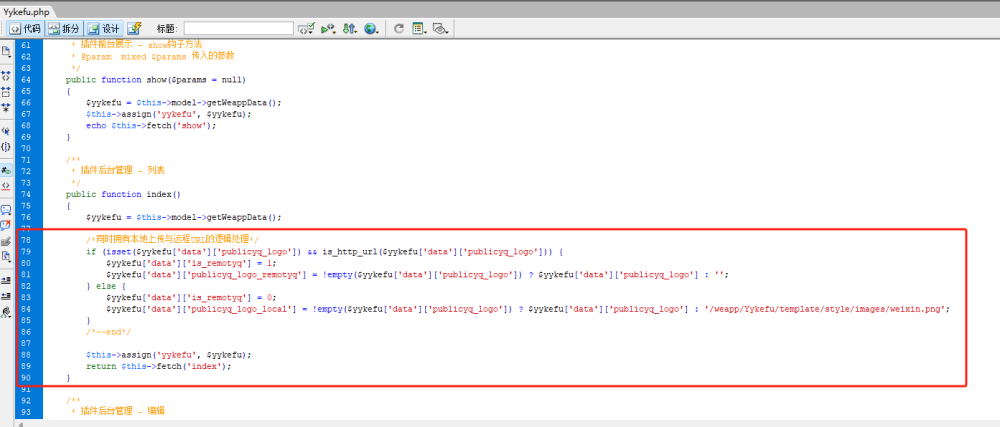Switch to 代码 code view
The width and height of the screenshot is (1000, 427).
pos(26,28)
